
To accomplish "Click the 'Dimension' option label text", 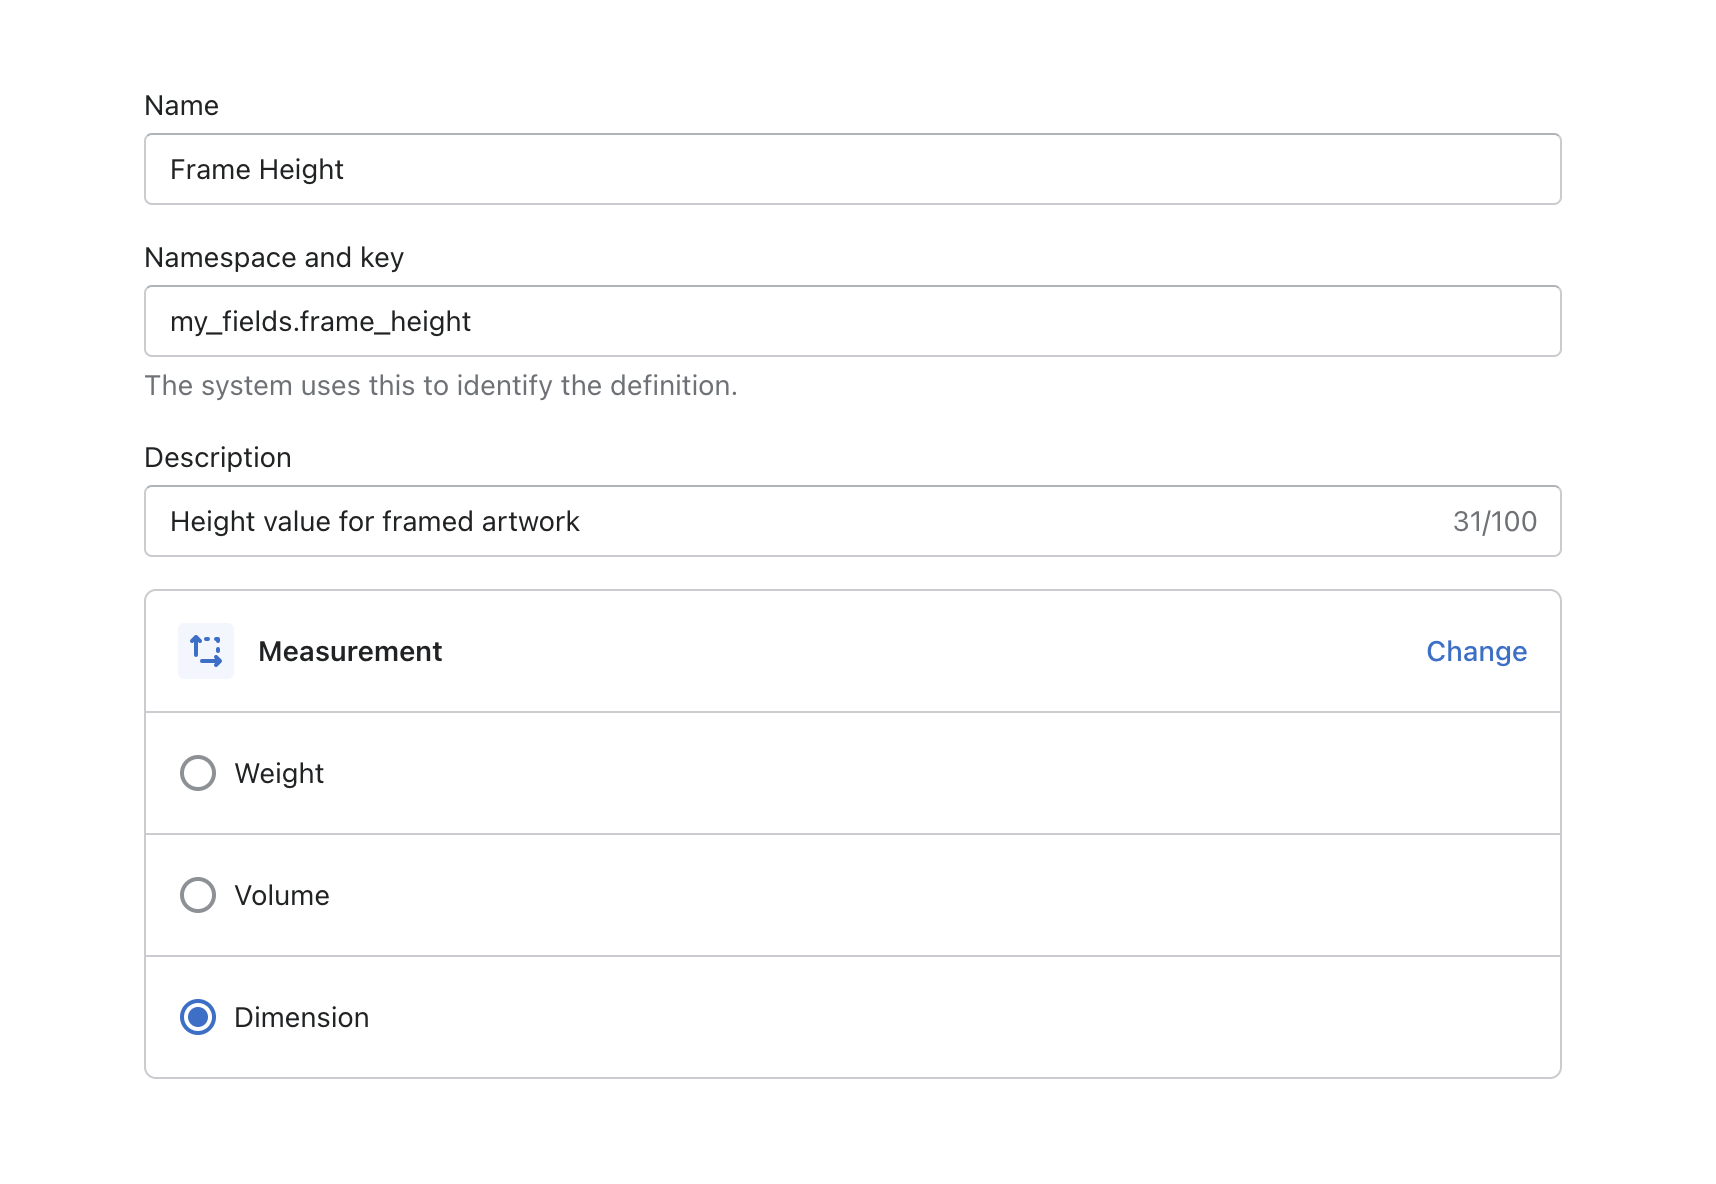I will (x=302, y=1017).
